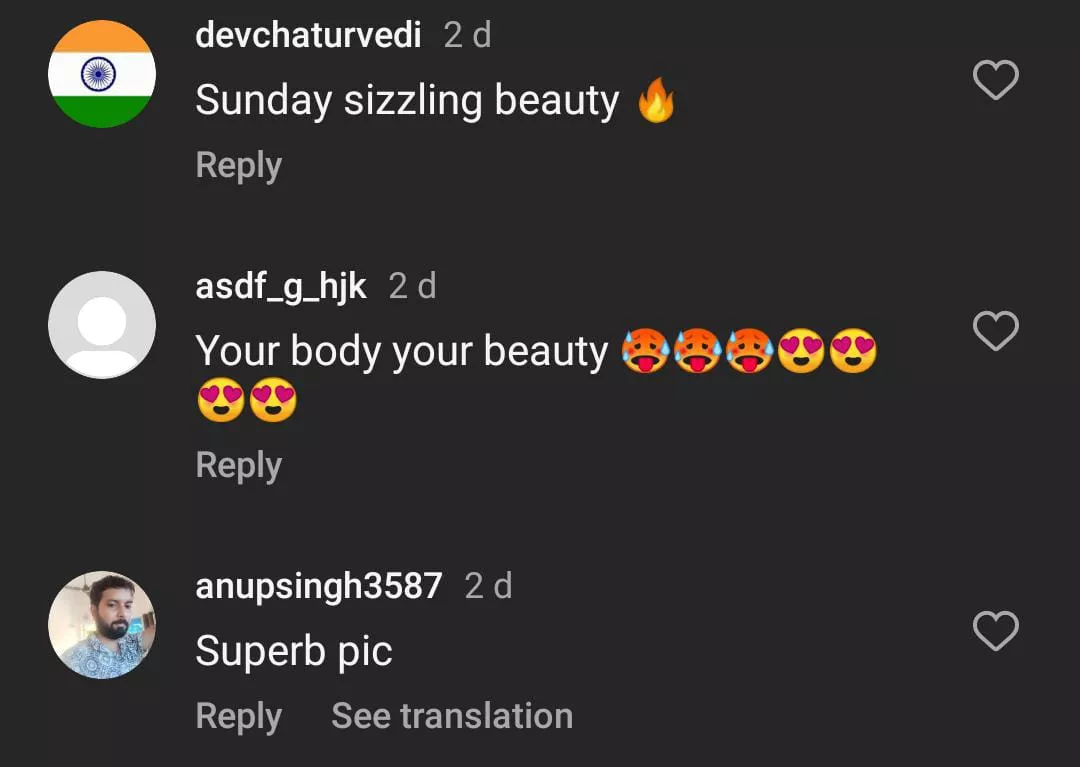Select the 'Sunday sizzling beauty' comment text
The image size is (1080, 767).
pyautogui.click(x=407, y=101)
